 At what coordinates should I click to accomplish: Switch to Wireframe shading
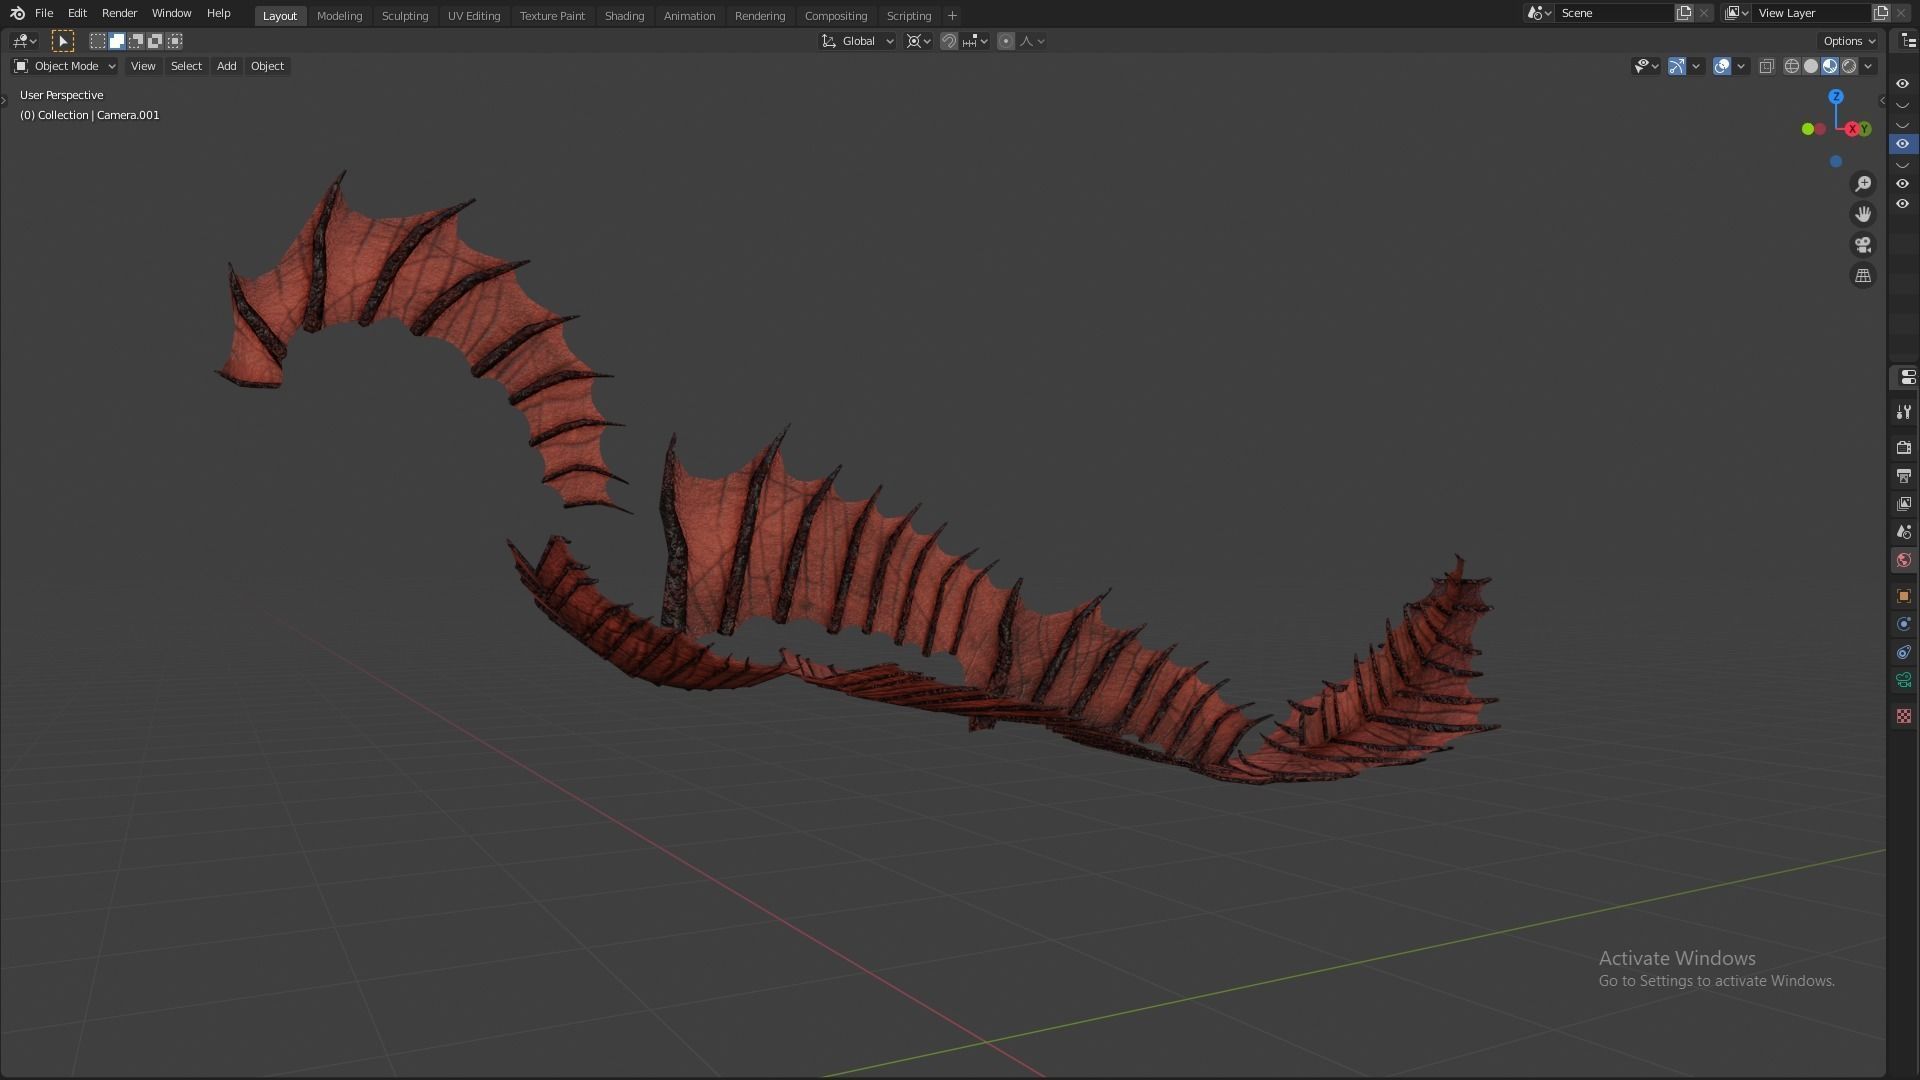point(1792,66)
